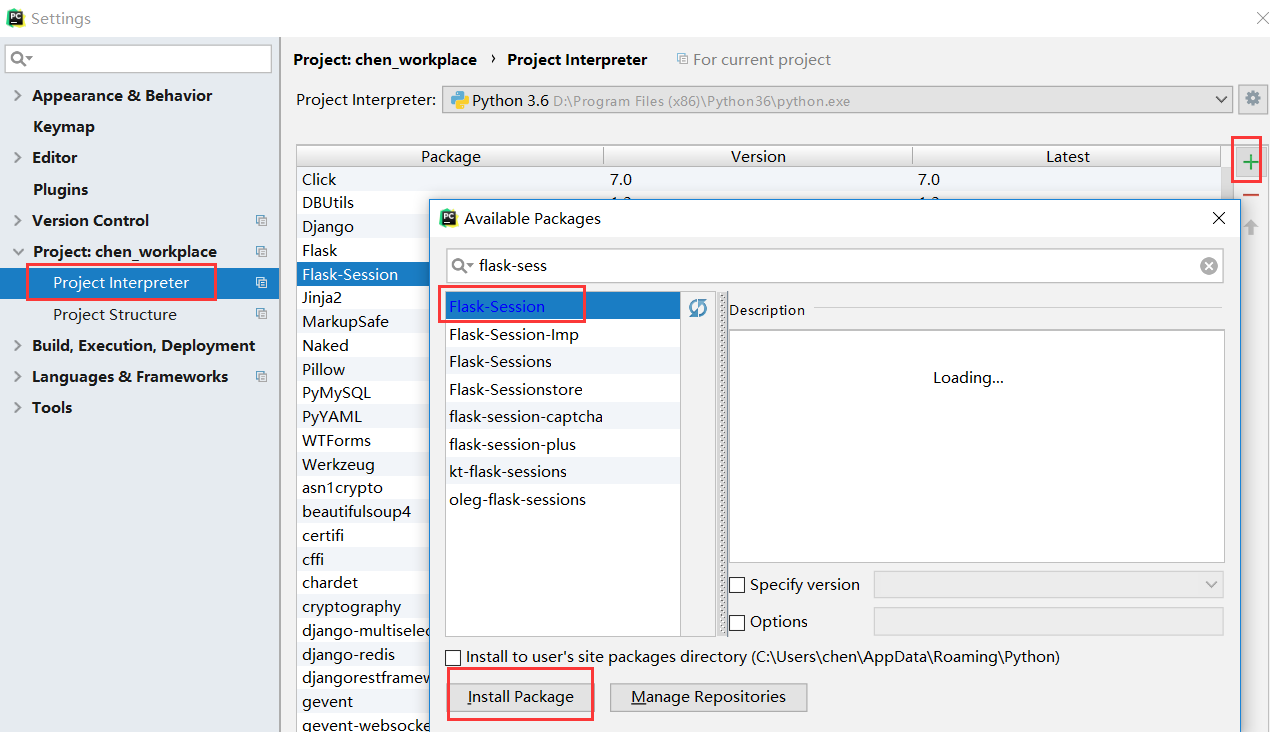The height and width of the screenshot is (732, 1270).
Task: Collapse Project: chen_workplace section
Action: coord(18,252)
